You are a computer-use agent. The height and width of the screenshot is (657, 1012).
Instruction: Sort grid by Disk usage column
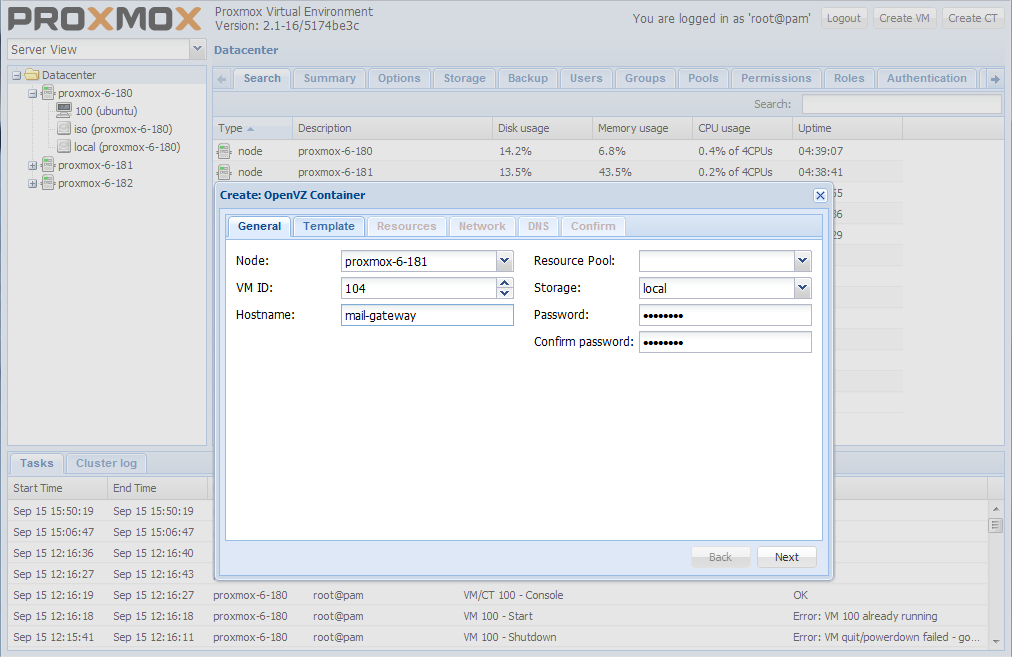[x=542, y=128]
